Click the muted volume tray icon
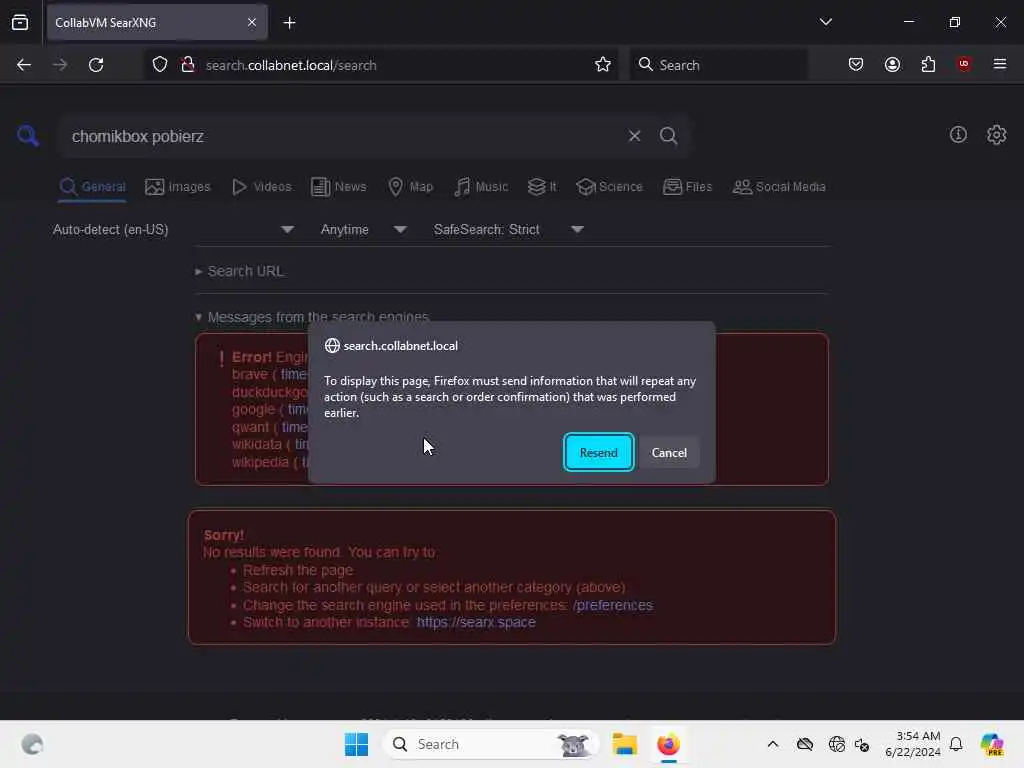Viewport: 1024px width, 768px height. click(x=862, y=744)
